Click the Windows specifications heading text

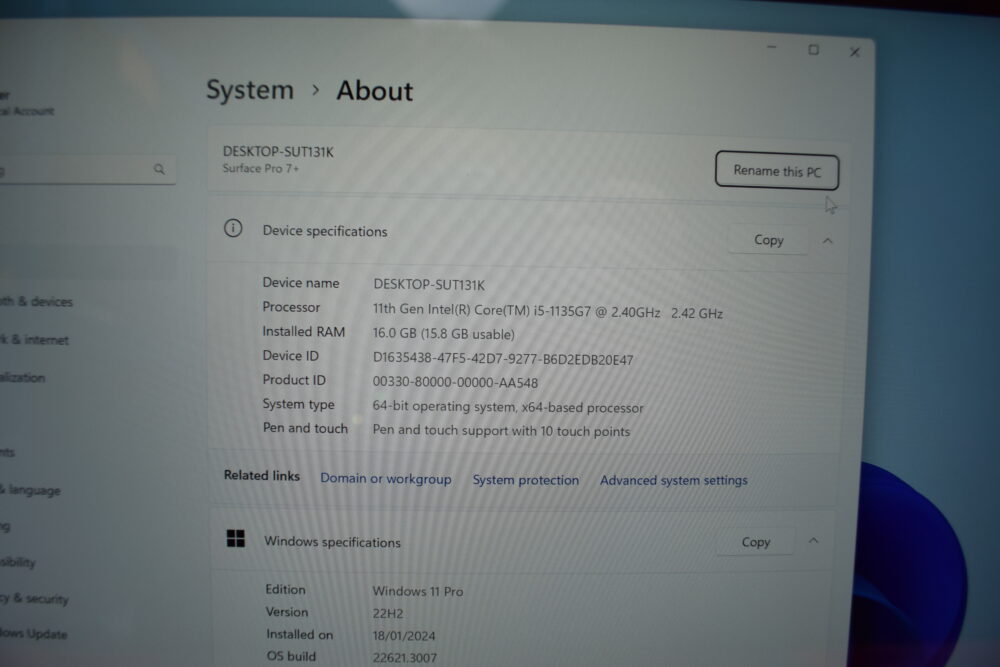click(332, 542)
